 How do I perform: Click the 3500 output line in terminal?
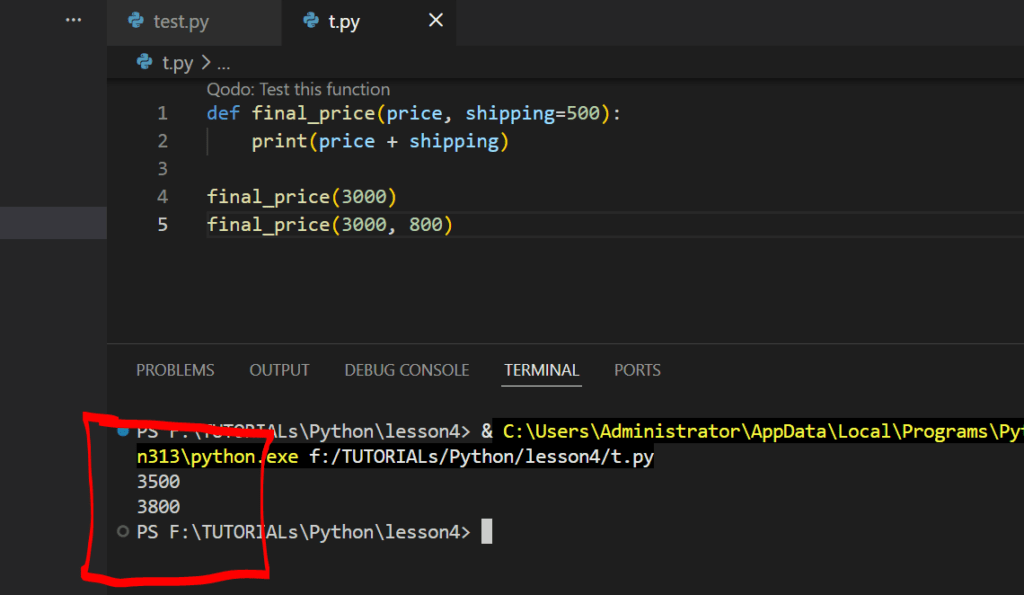(158, 482)
